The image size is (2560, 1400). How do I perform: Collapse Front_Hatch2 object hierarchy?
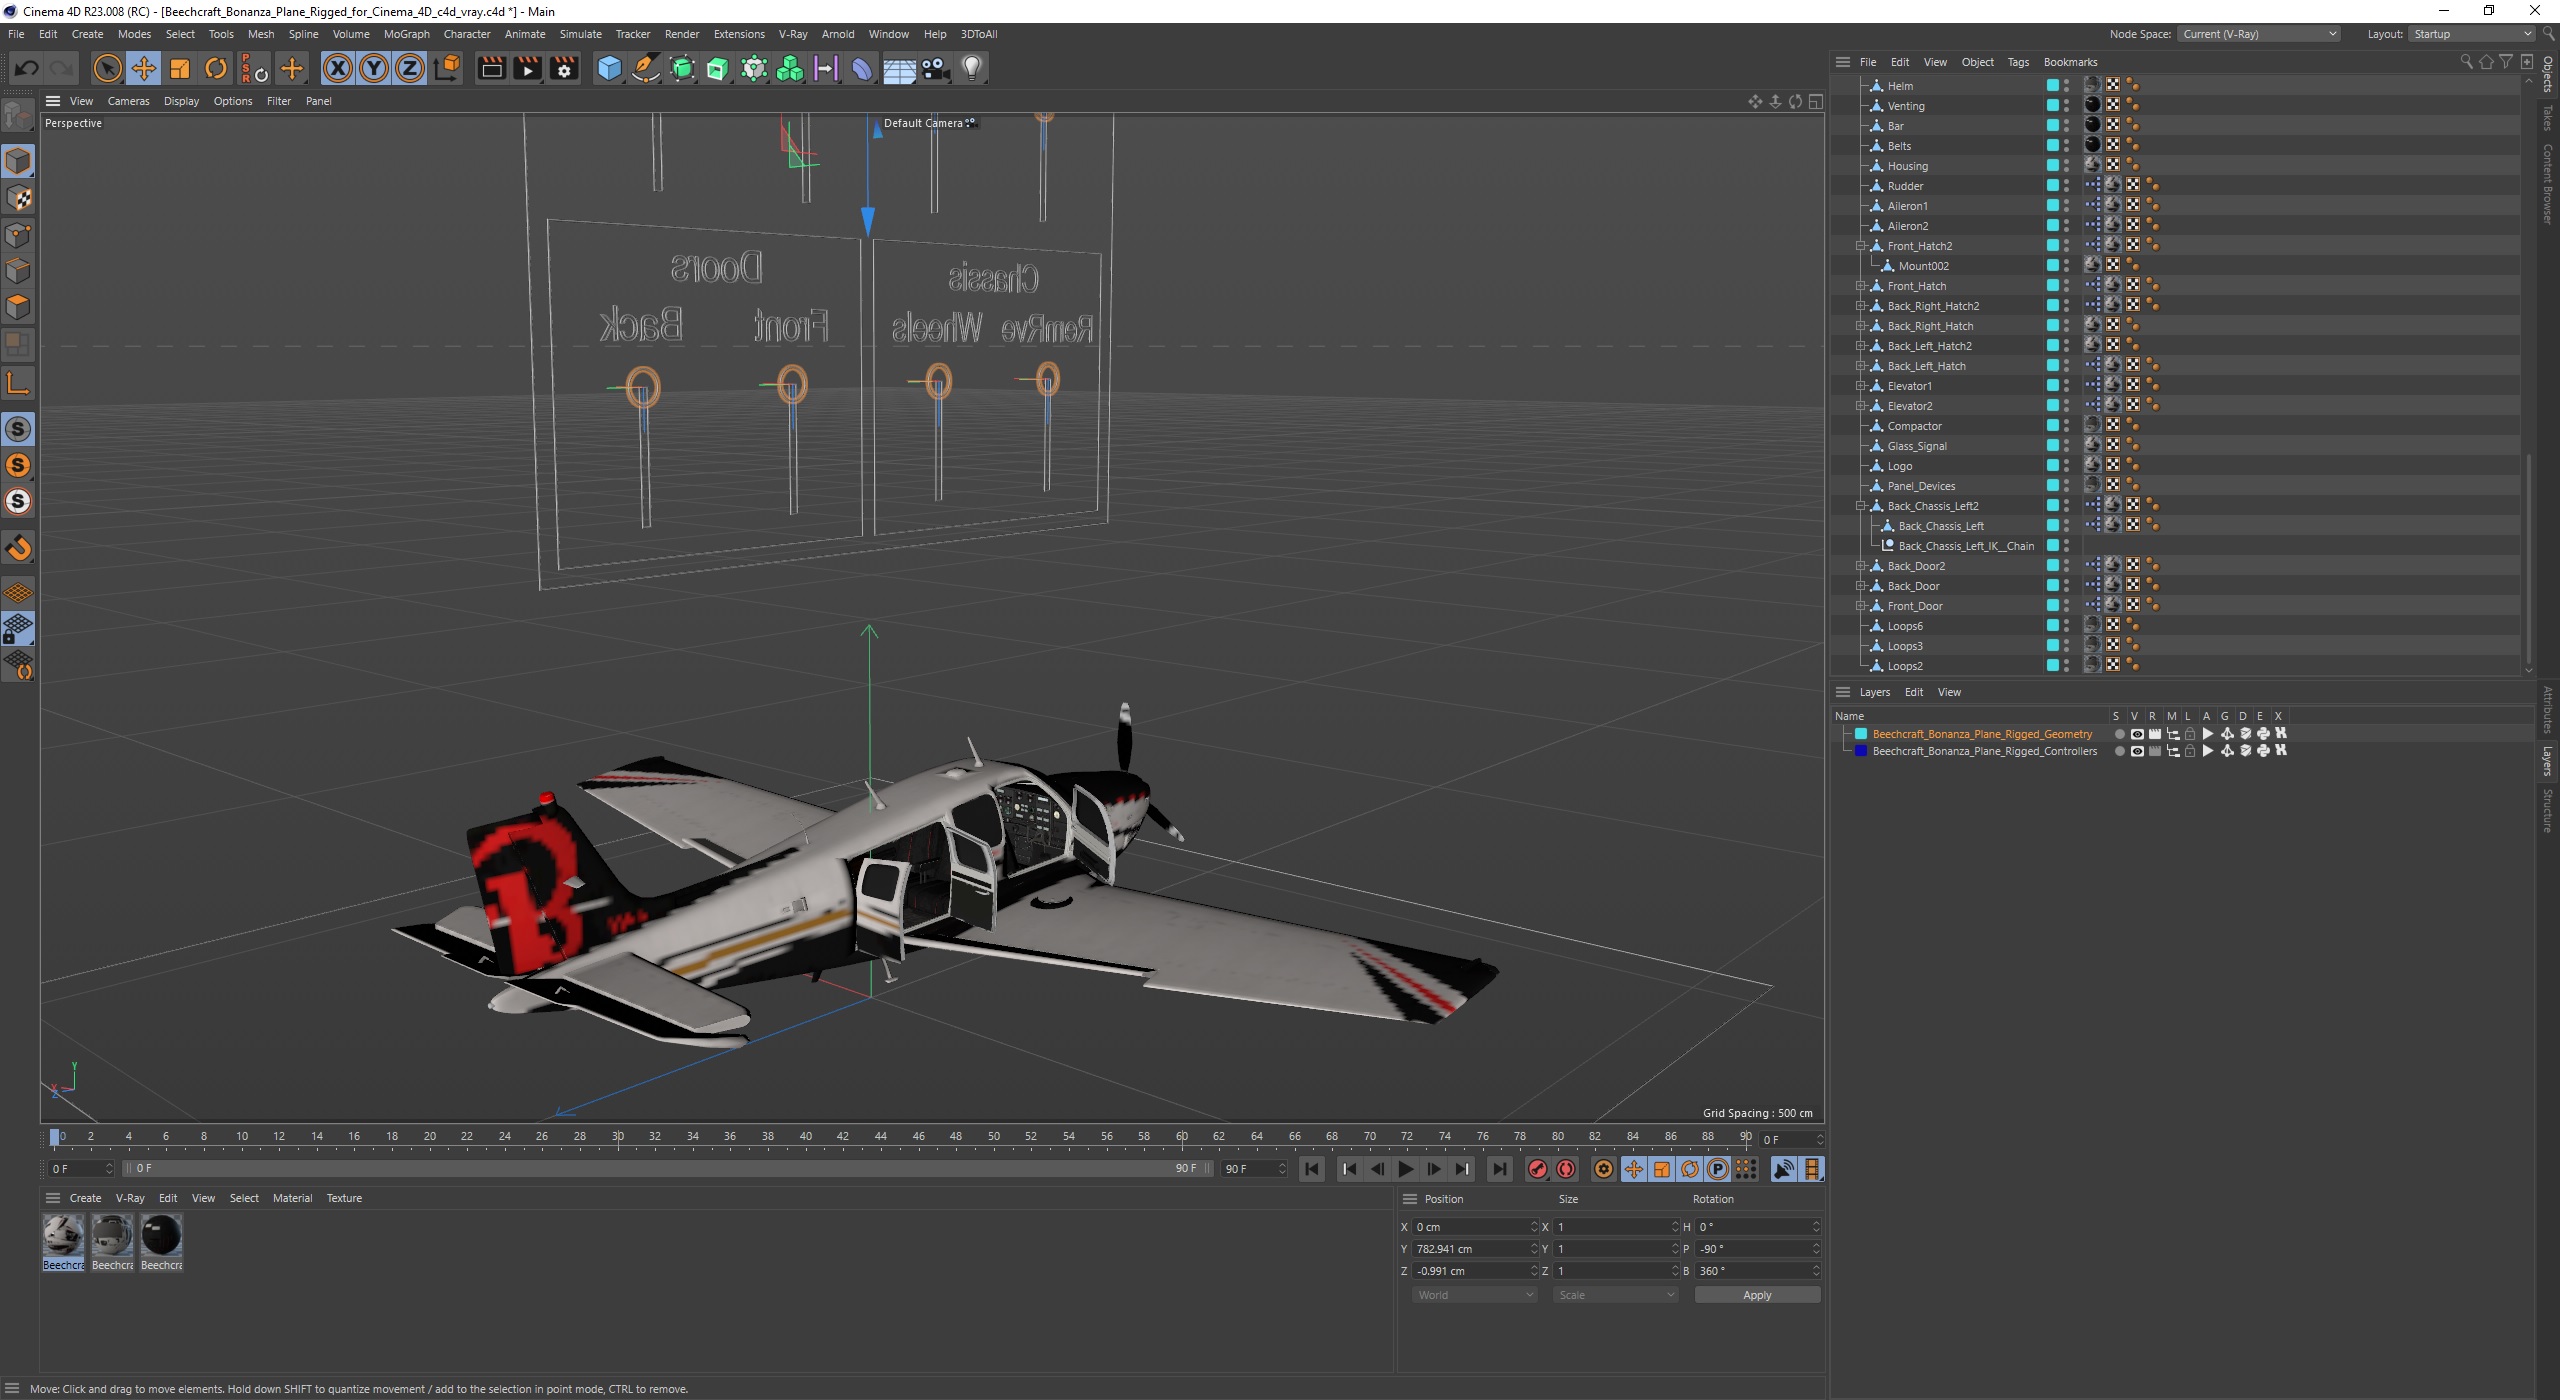tap(1861, 246)
